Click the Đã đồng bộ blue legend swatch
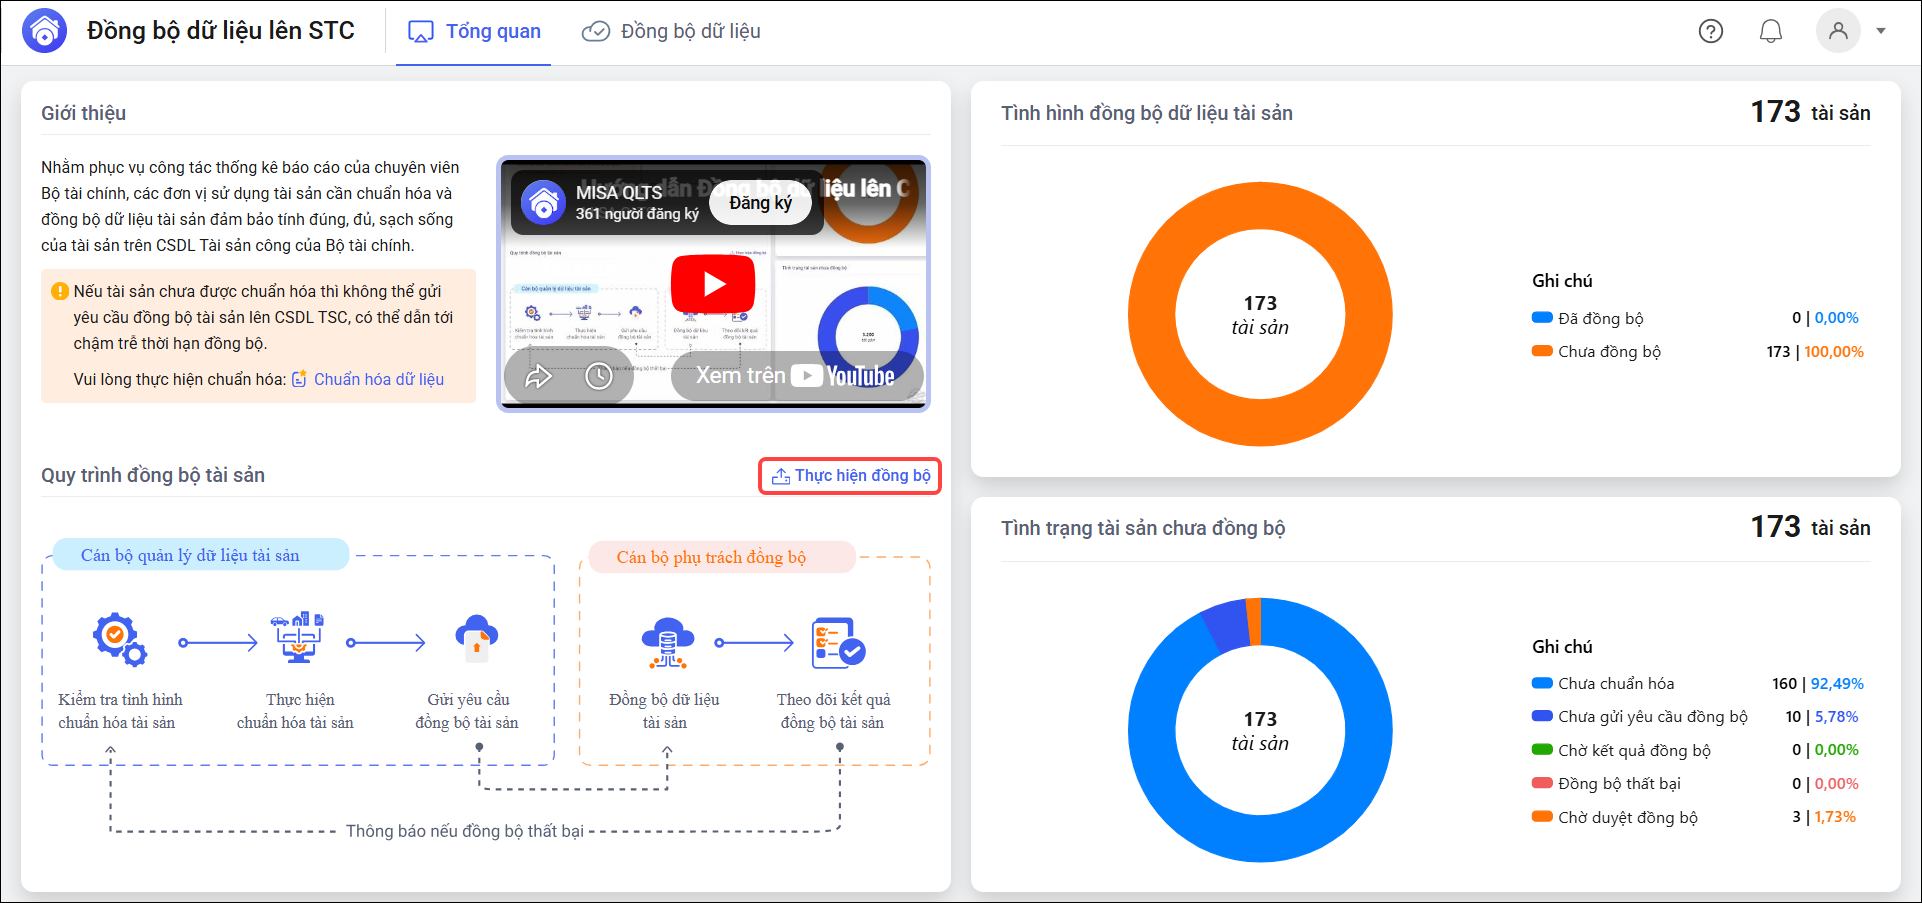The width and height of the screenshot is (1922, 903). click(x=1542, y=318)
